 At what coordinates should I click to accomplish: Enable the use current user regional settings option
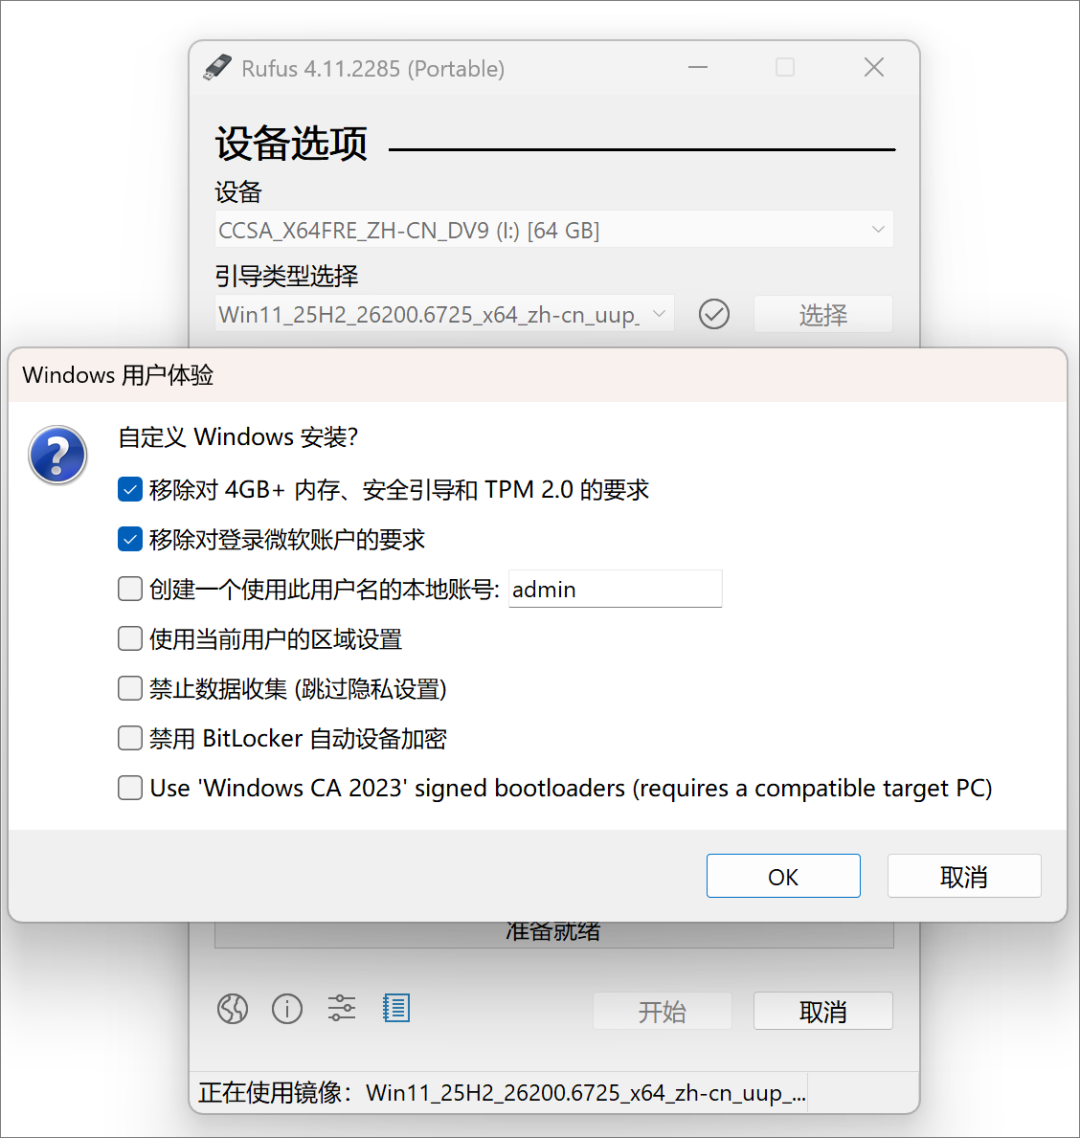click(130, 639)
